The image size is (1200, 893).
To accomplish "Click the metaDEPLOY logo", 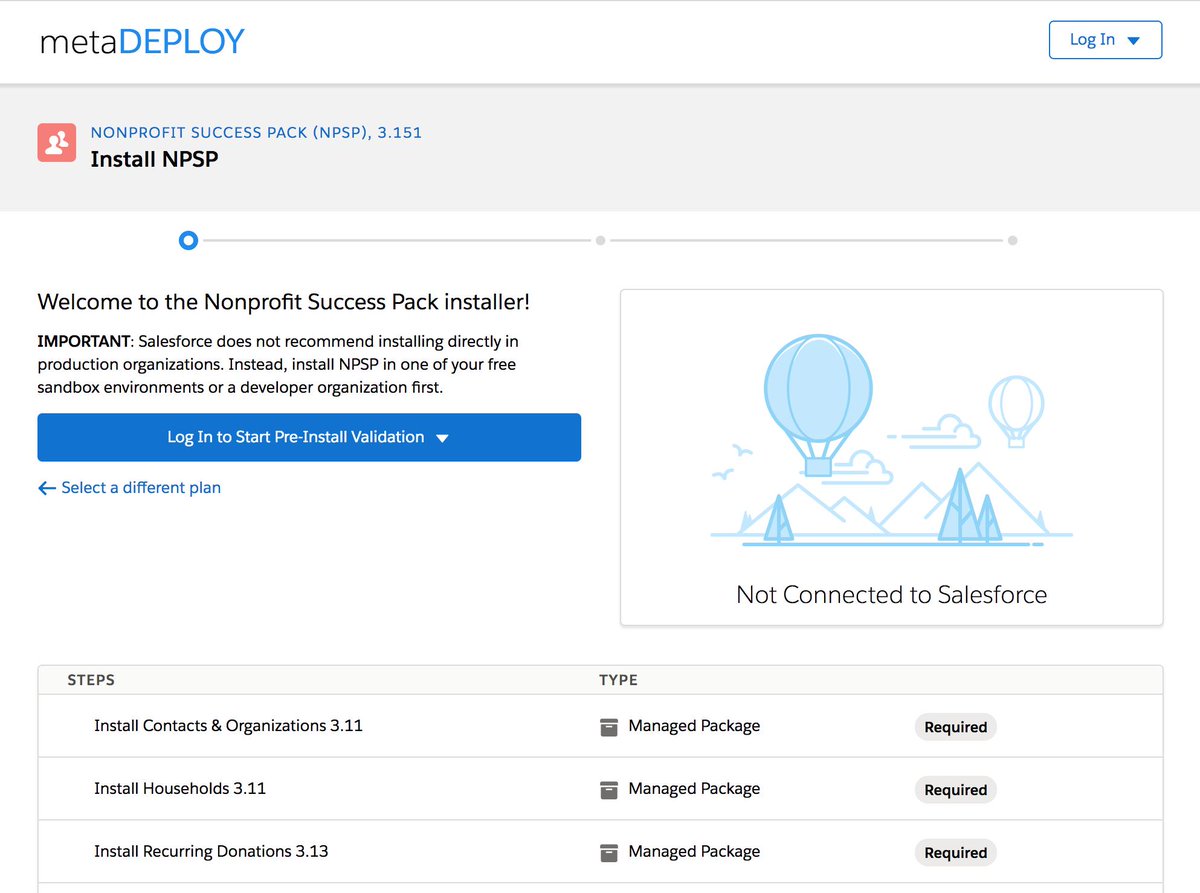I will point(142,41).
